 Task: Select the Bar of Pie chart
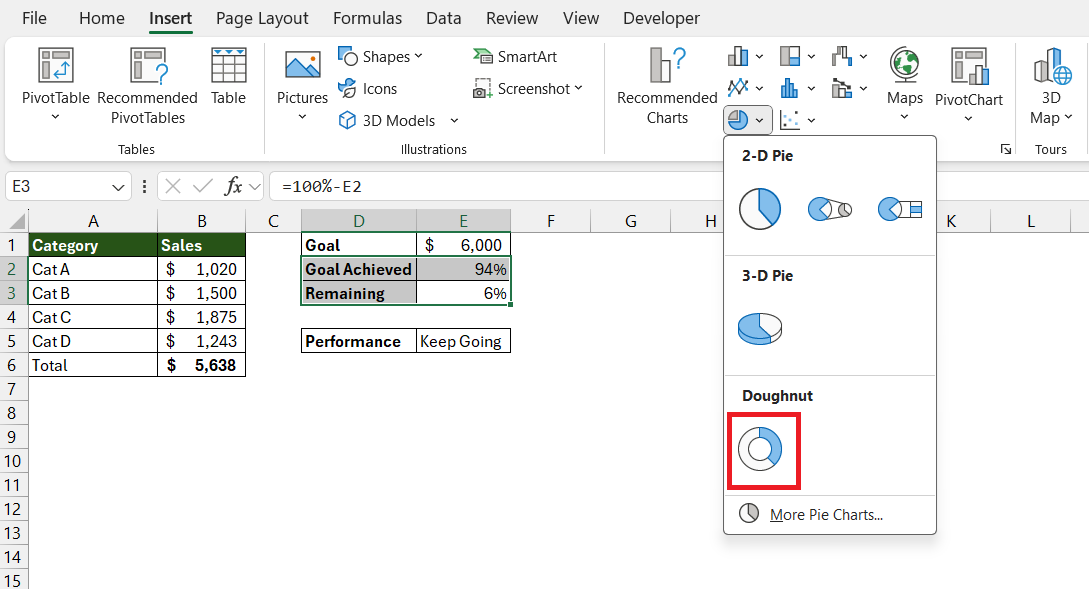(x=899, y=209)
